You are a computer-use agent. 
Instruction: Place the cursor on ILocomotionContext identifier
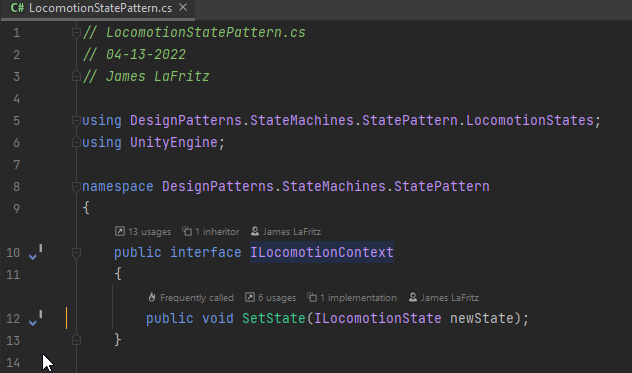[322, 252]
